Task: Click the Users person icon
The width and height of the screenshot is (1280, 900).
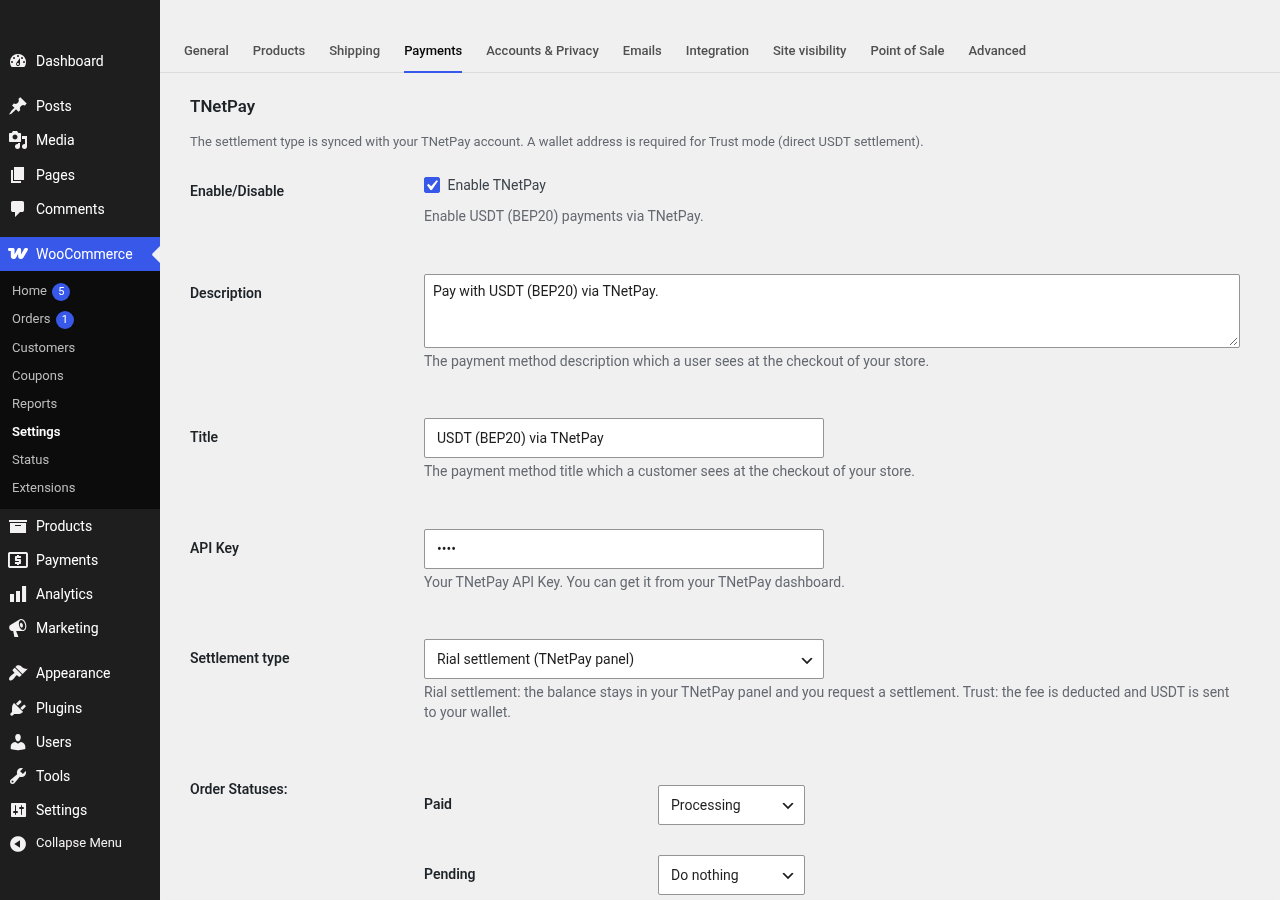Action: [18, 742]
